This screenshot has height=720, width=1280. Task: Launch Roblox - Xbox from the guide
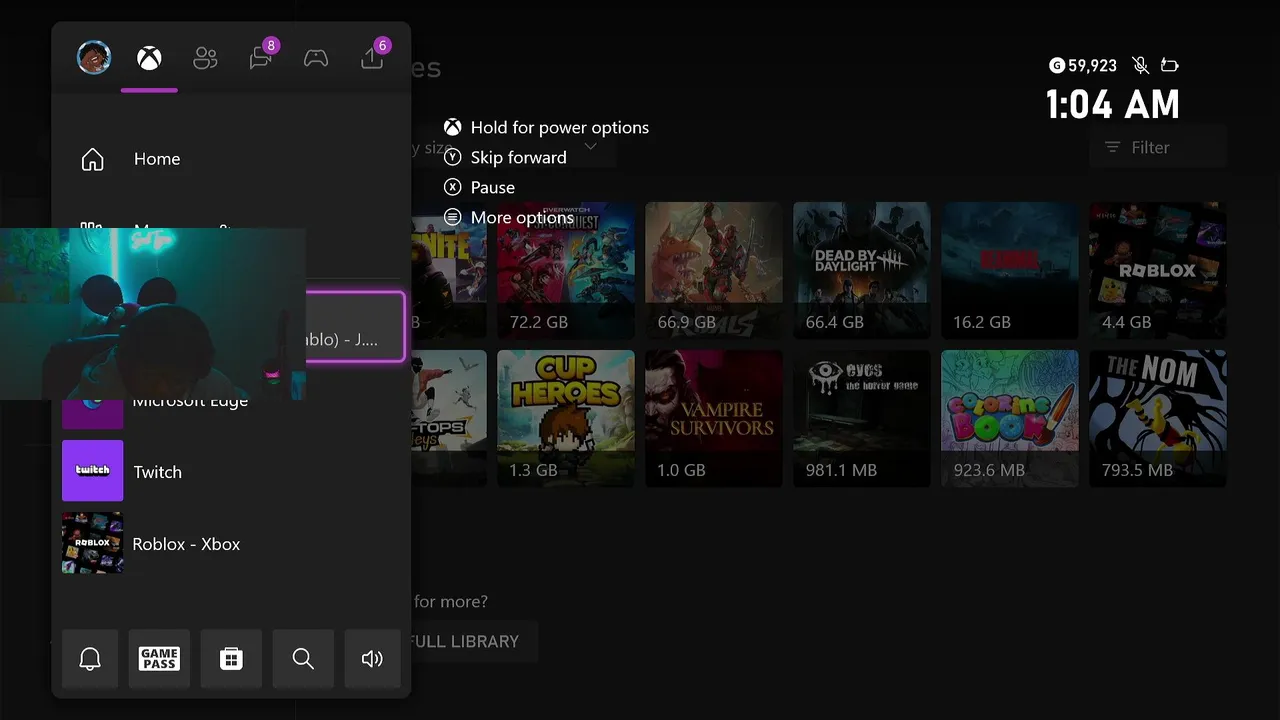point(231,543)
